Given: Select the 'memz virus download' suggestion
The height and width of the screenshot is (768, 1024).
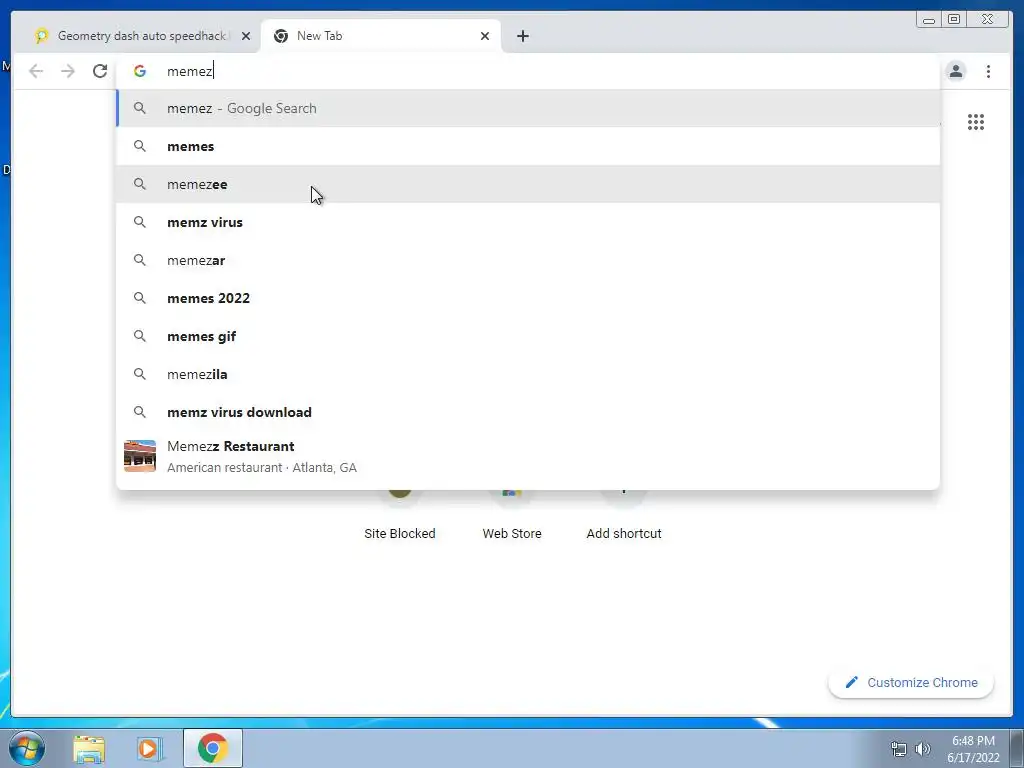Looking at the screenshot, I should (528, 412).
